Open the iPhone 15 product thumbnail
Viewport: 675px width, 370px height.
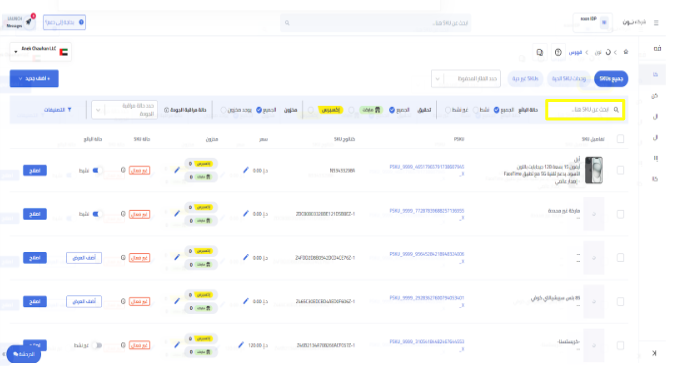point(594,170)
